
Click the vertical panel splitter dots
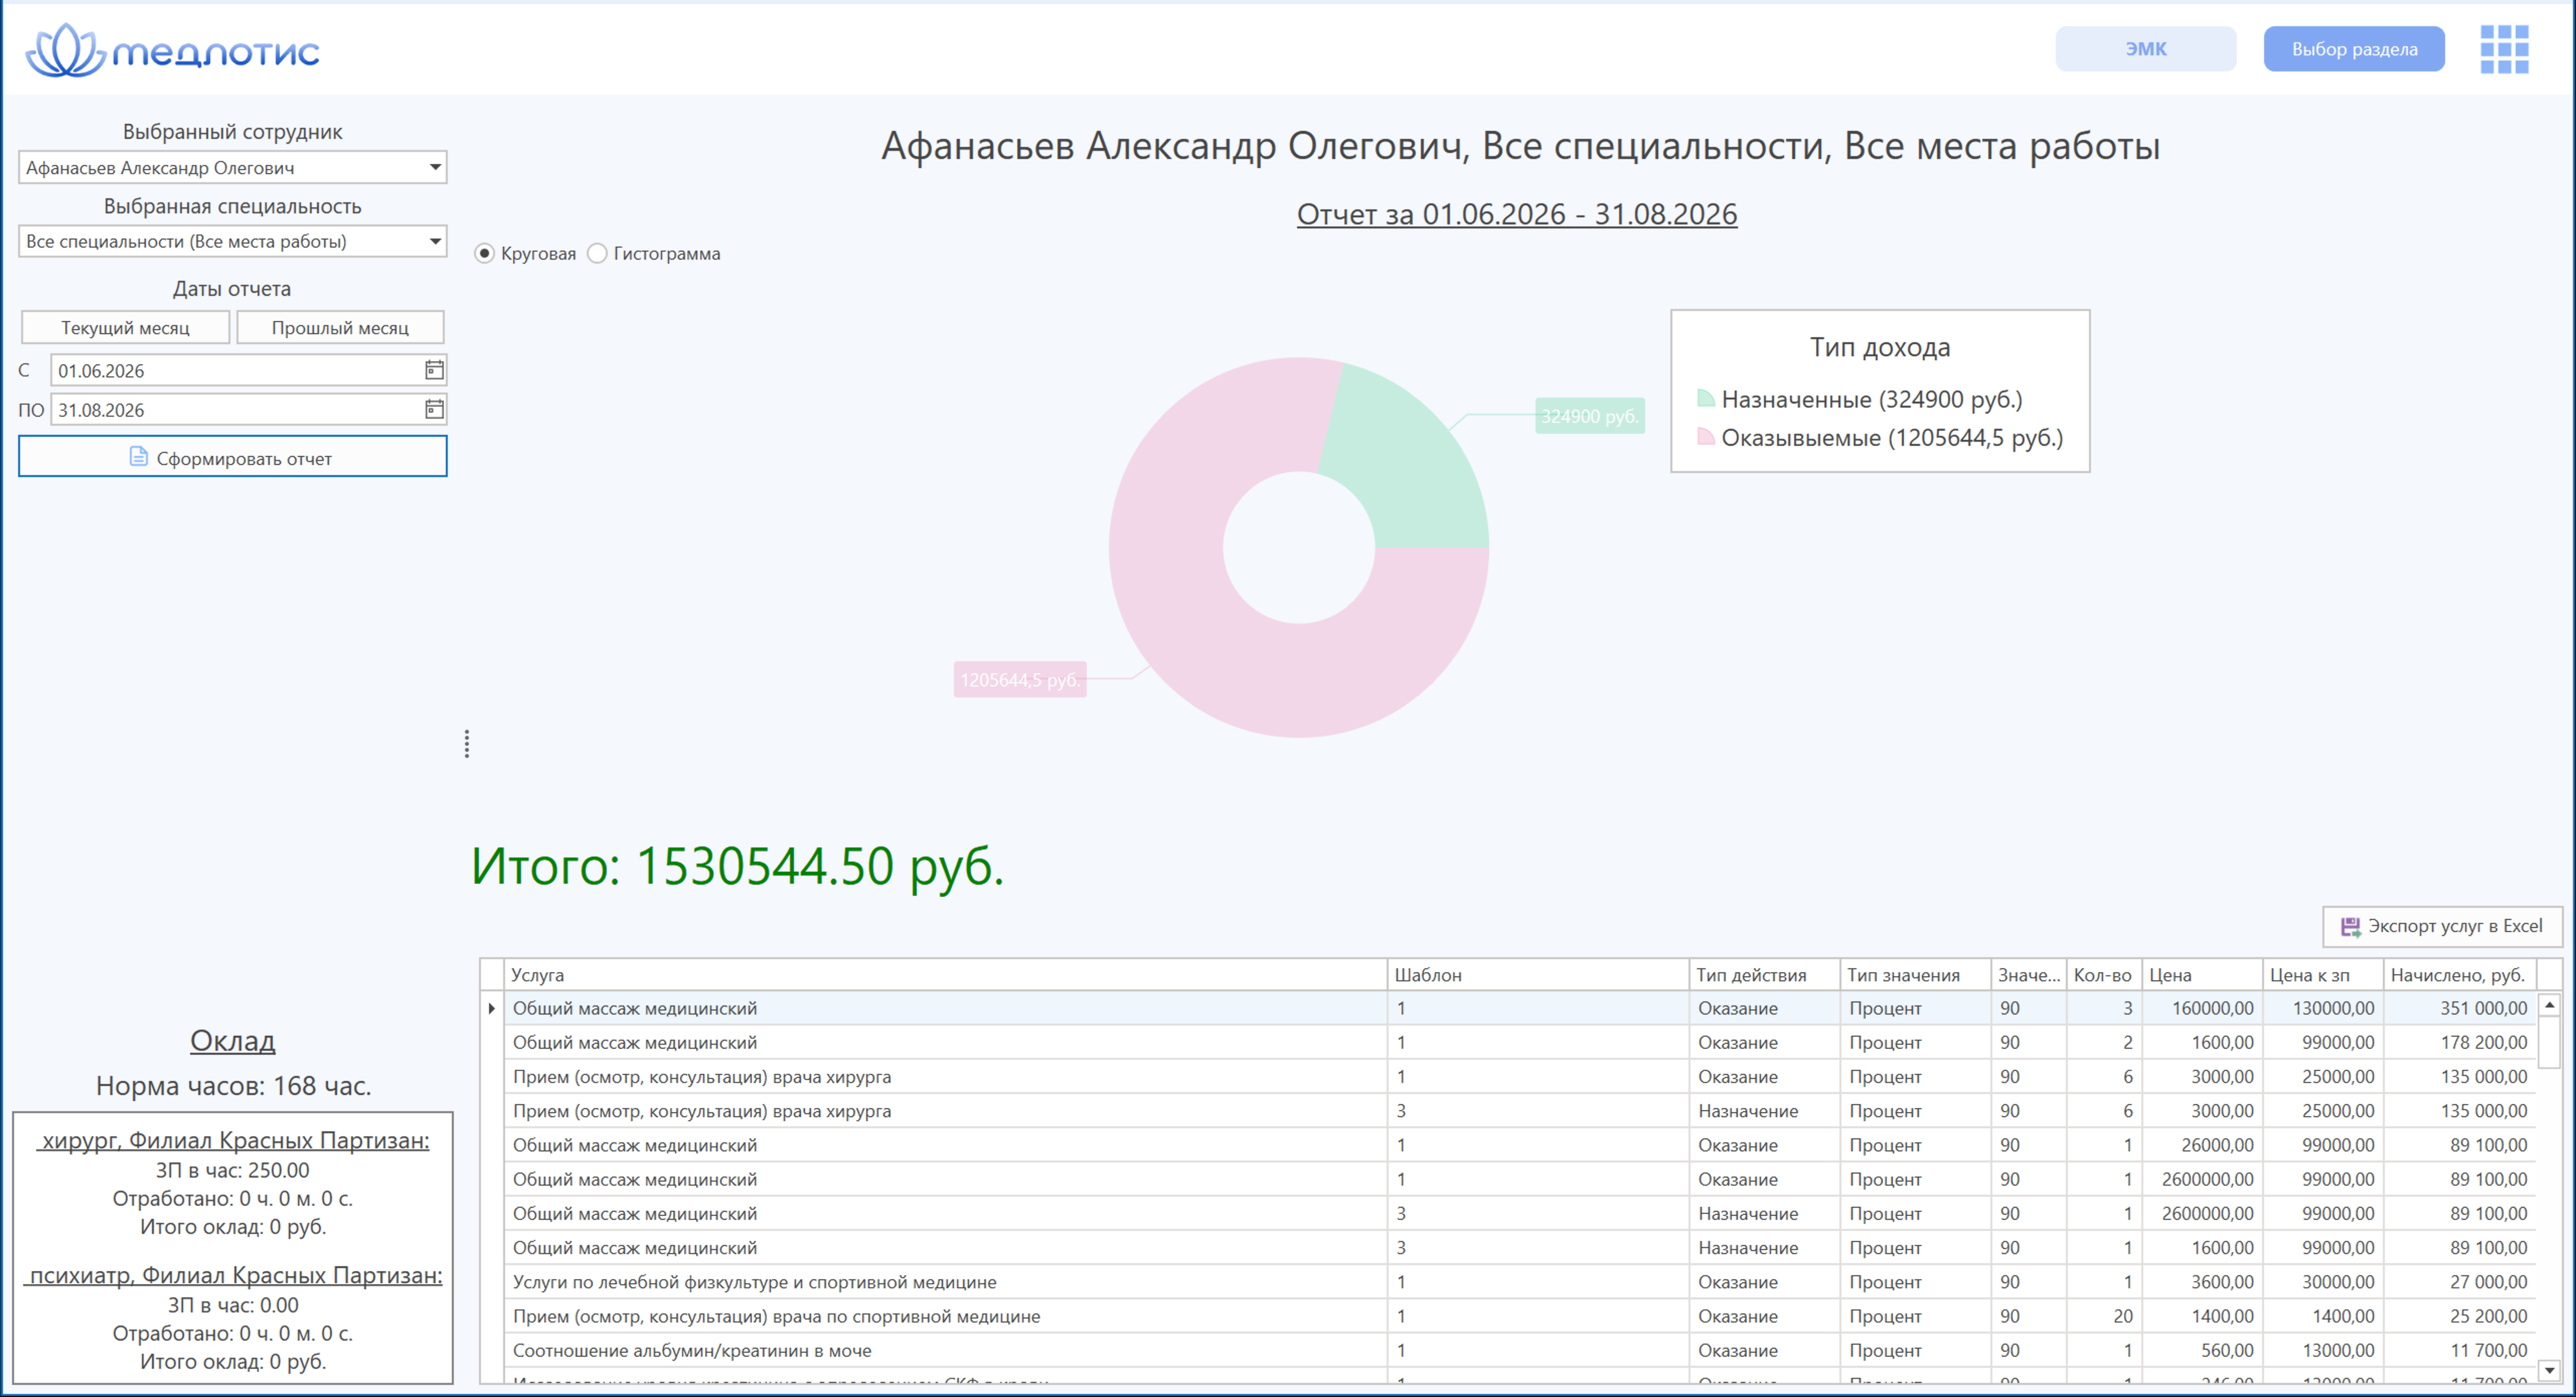467,744
